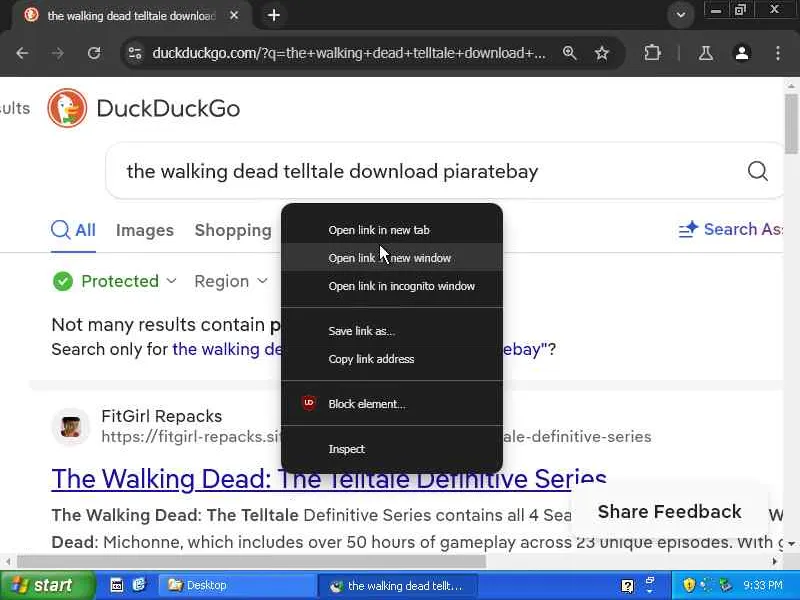Viewport: 800px width, 600px height.
Task: Expand the Region dropdown
Action: tap(231, 281)
